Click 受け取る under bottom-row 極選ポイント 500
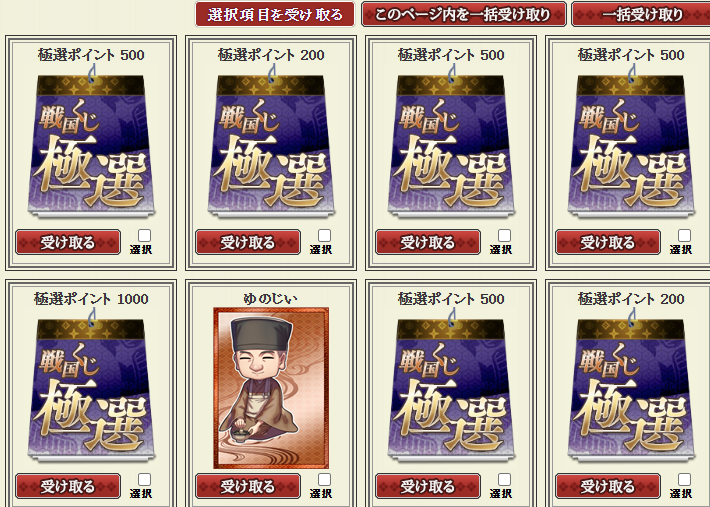 (x=428, y=486)
